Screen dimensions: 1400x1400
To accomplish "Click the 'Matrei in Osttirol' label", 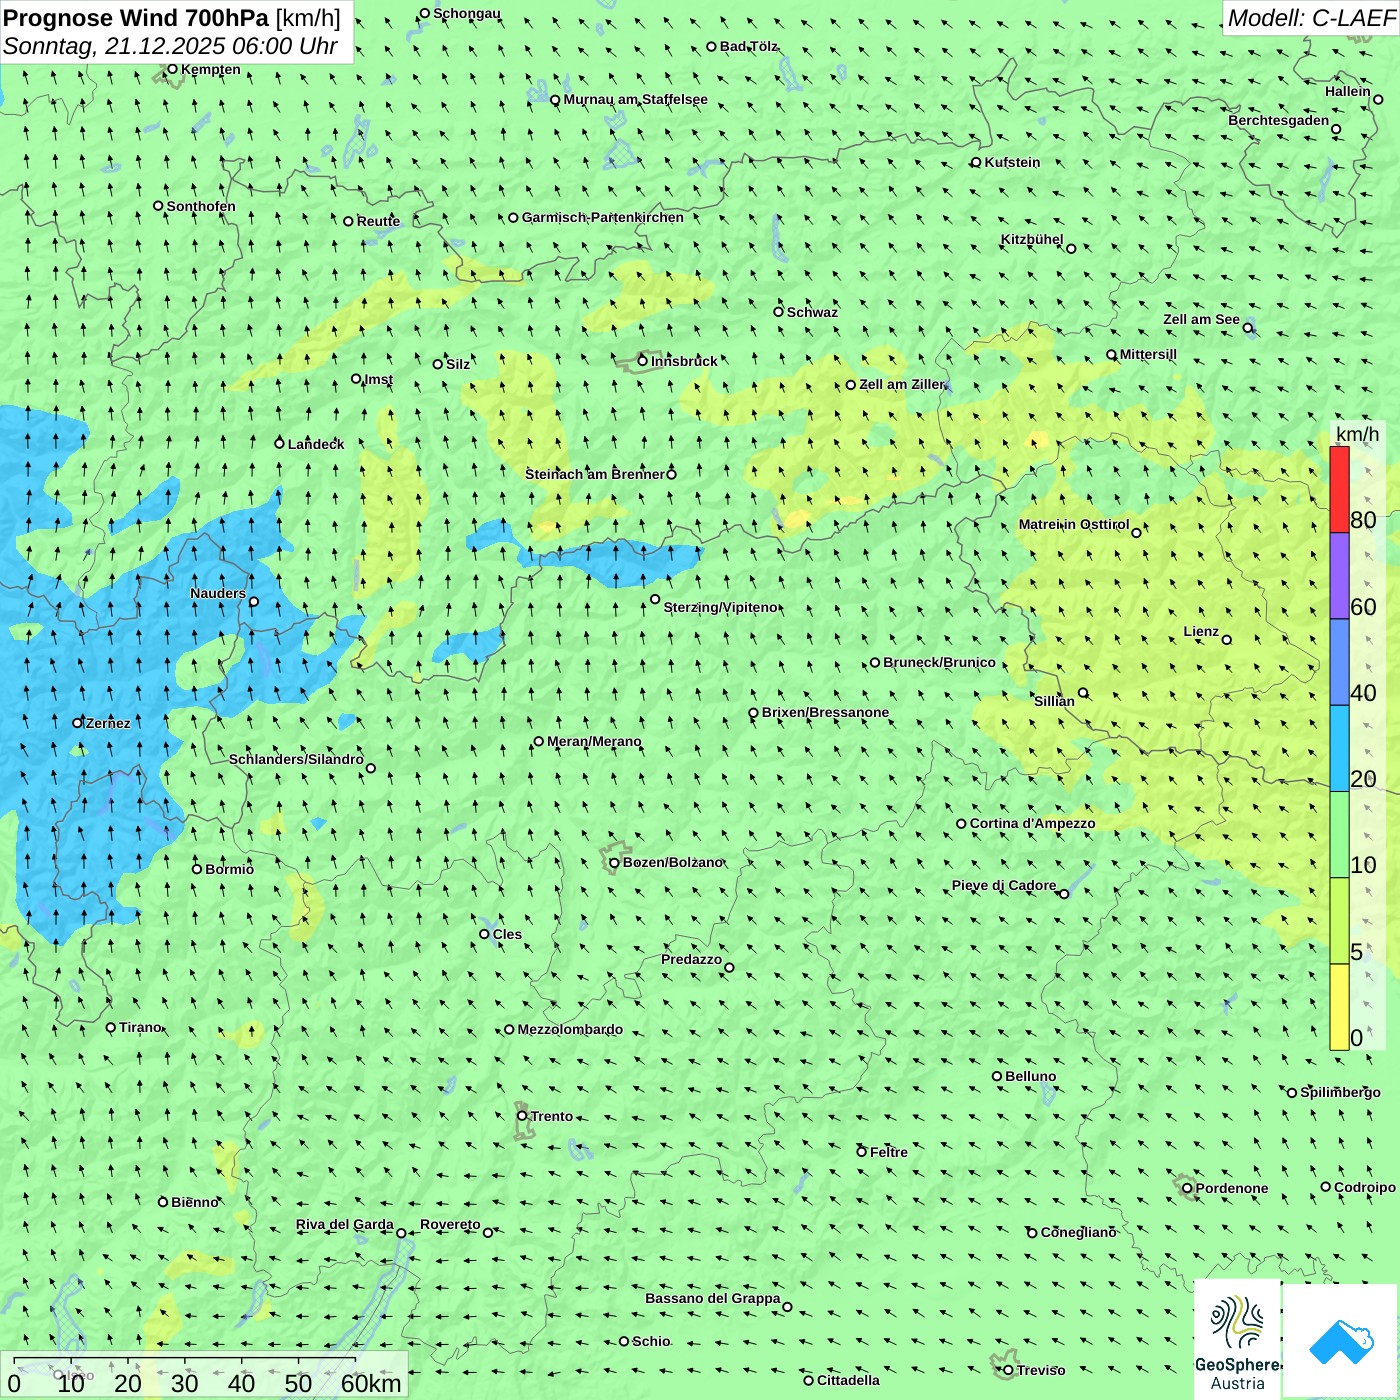I will [x=1074, y=524].
